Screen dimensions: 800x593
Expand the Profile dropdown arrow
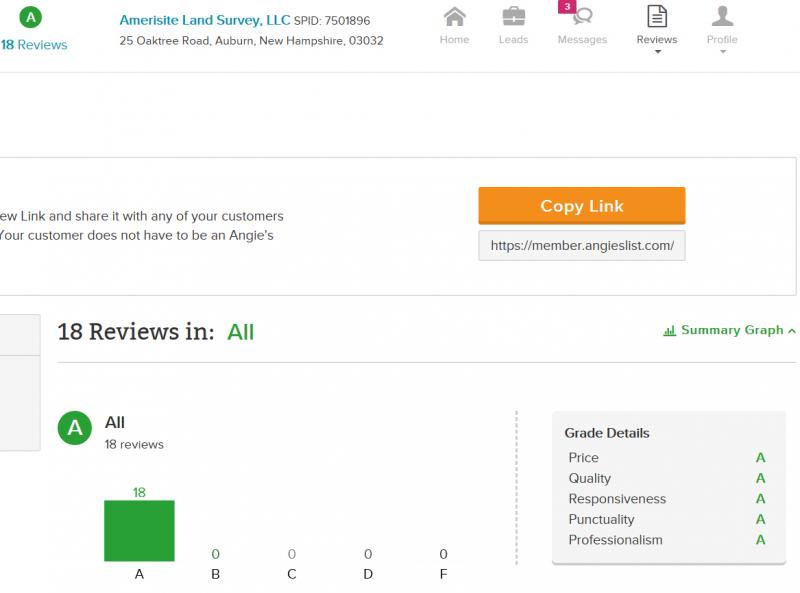722,52
